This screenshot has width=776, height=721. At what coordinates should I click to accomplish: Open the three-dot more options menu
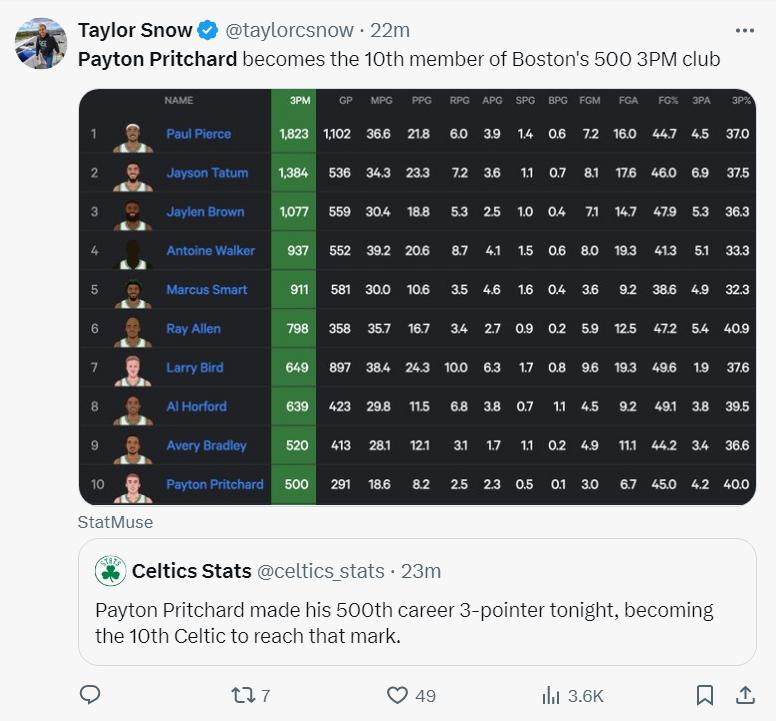point(745,31)
